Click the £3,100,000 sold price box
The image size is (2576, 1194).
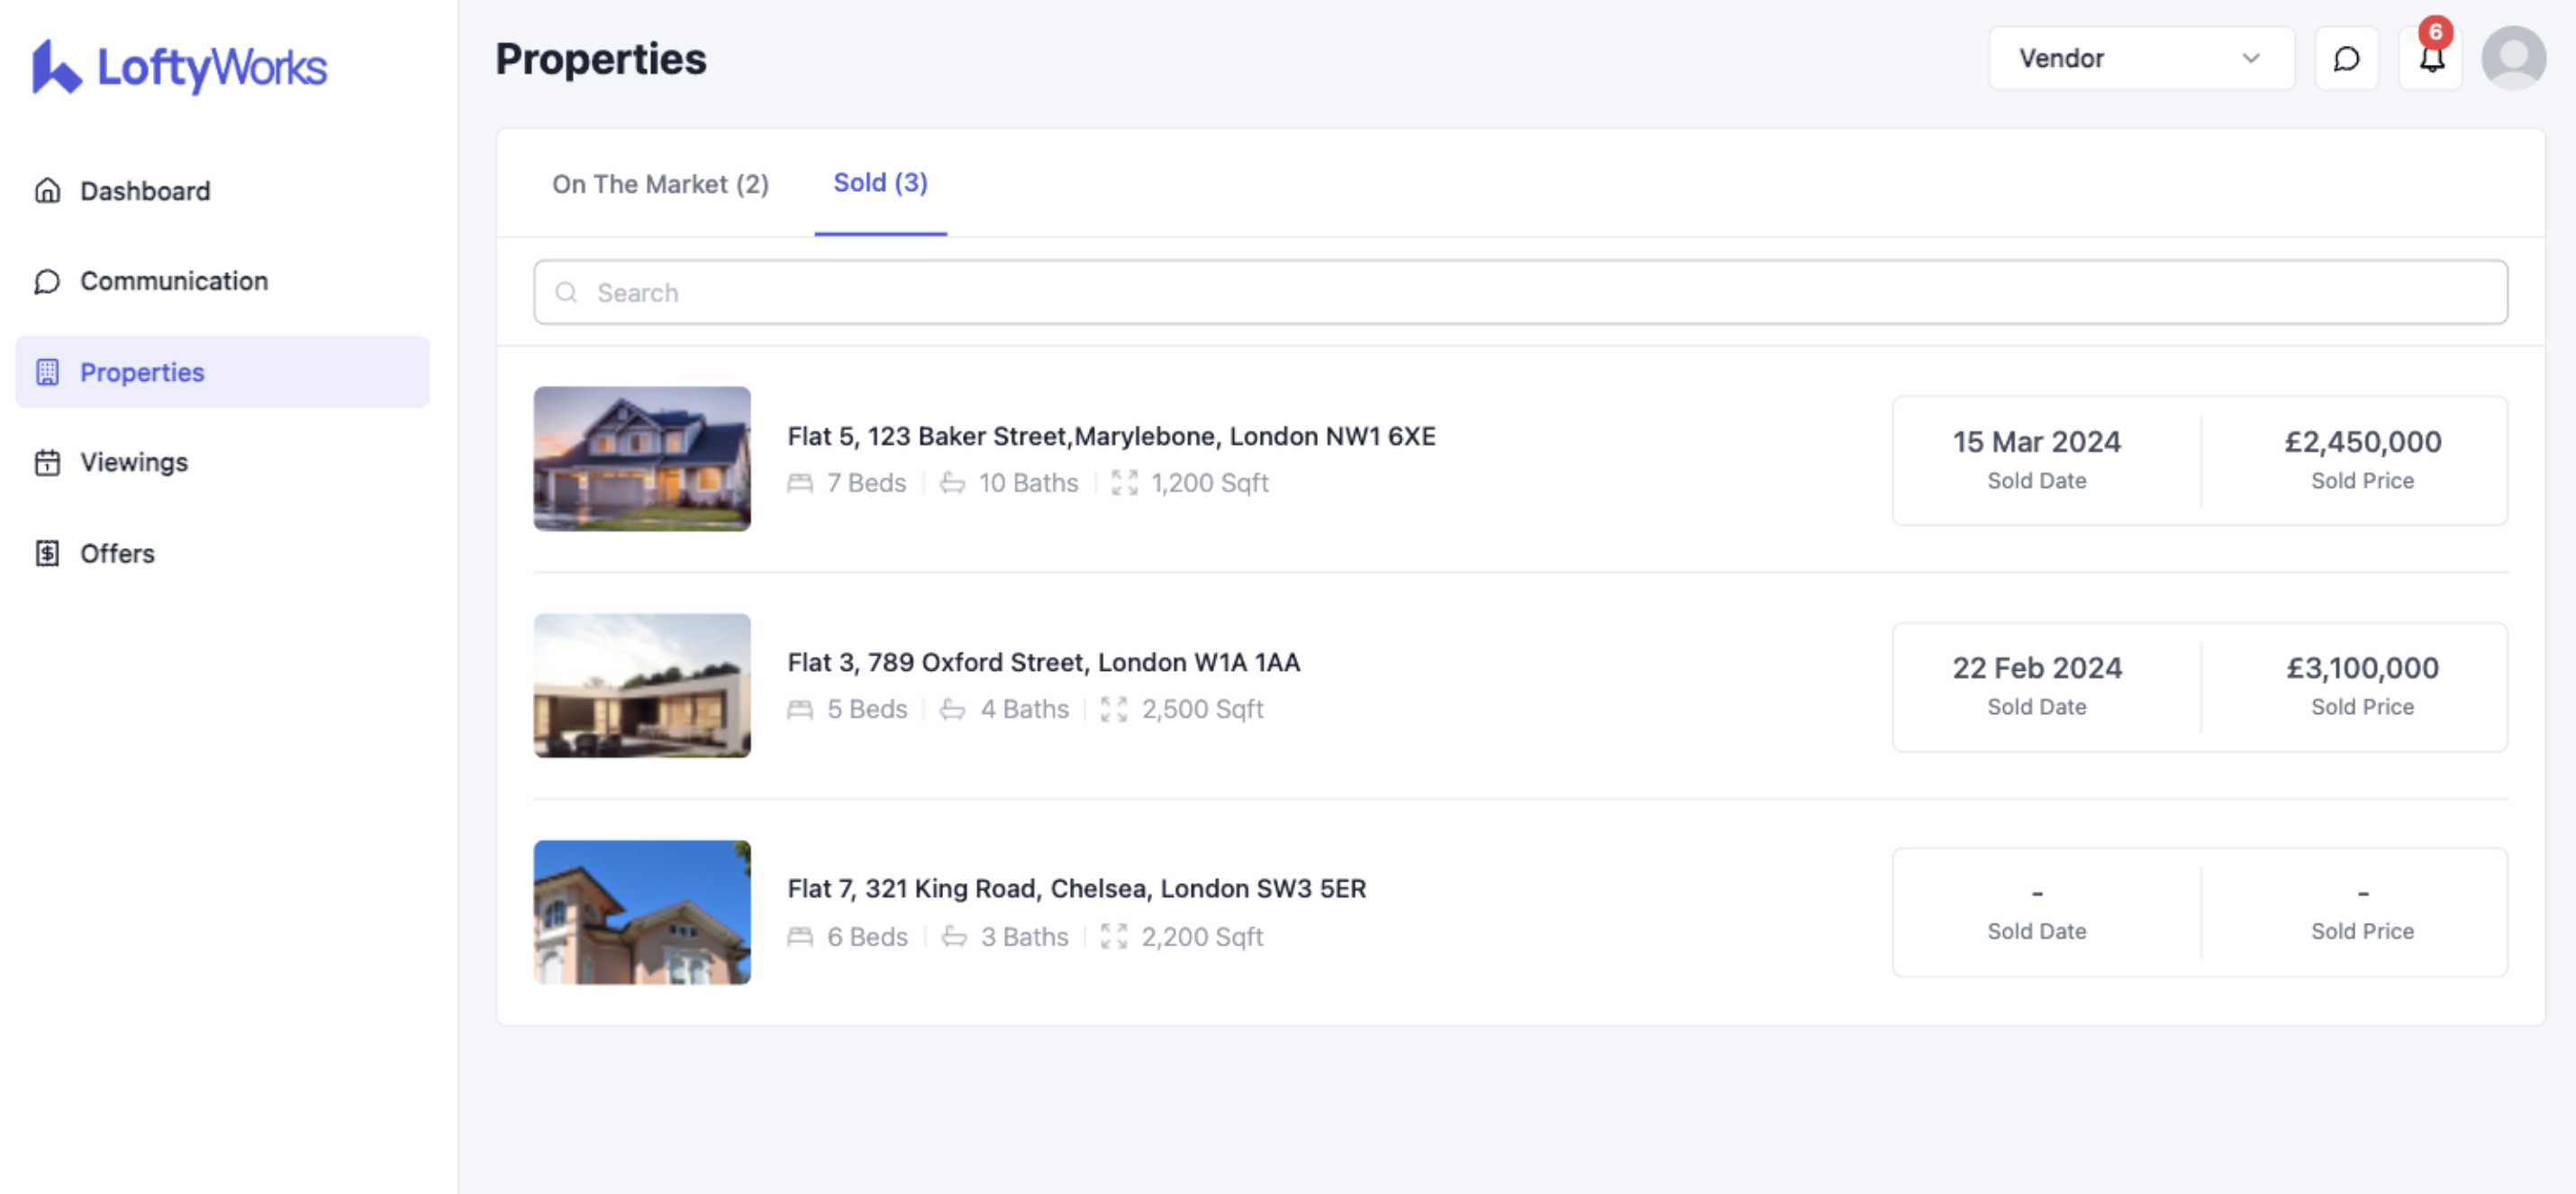tap(2361, 686)
